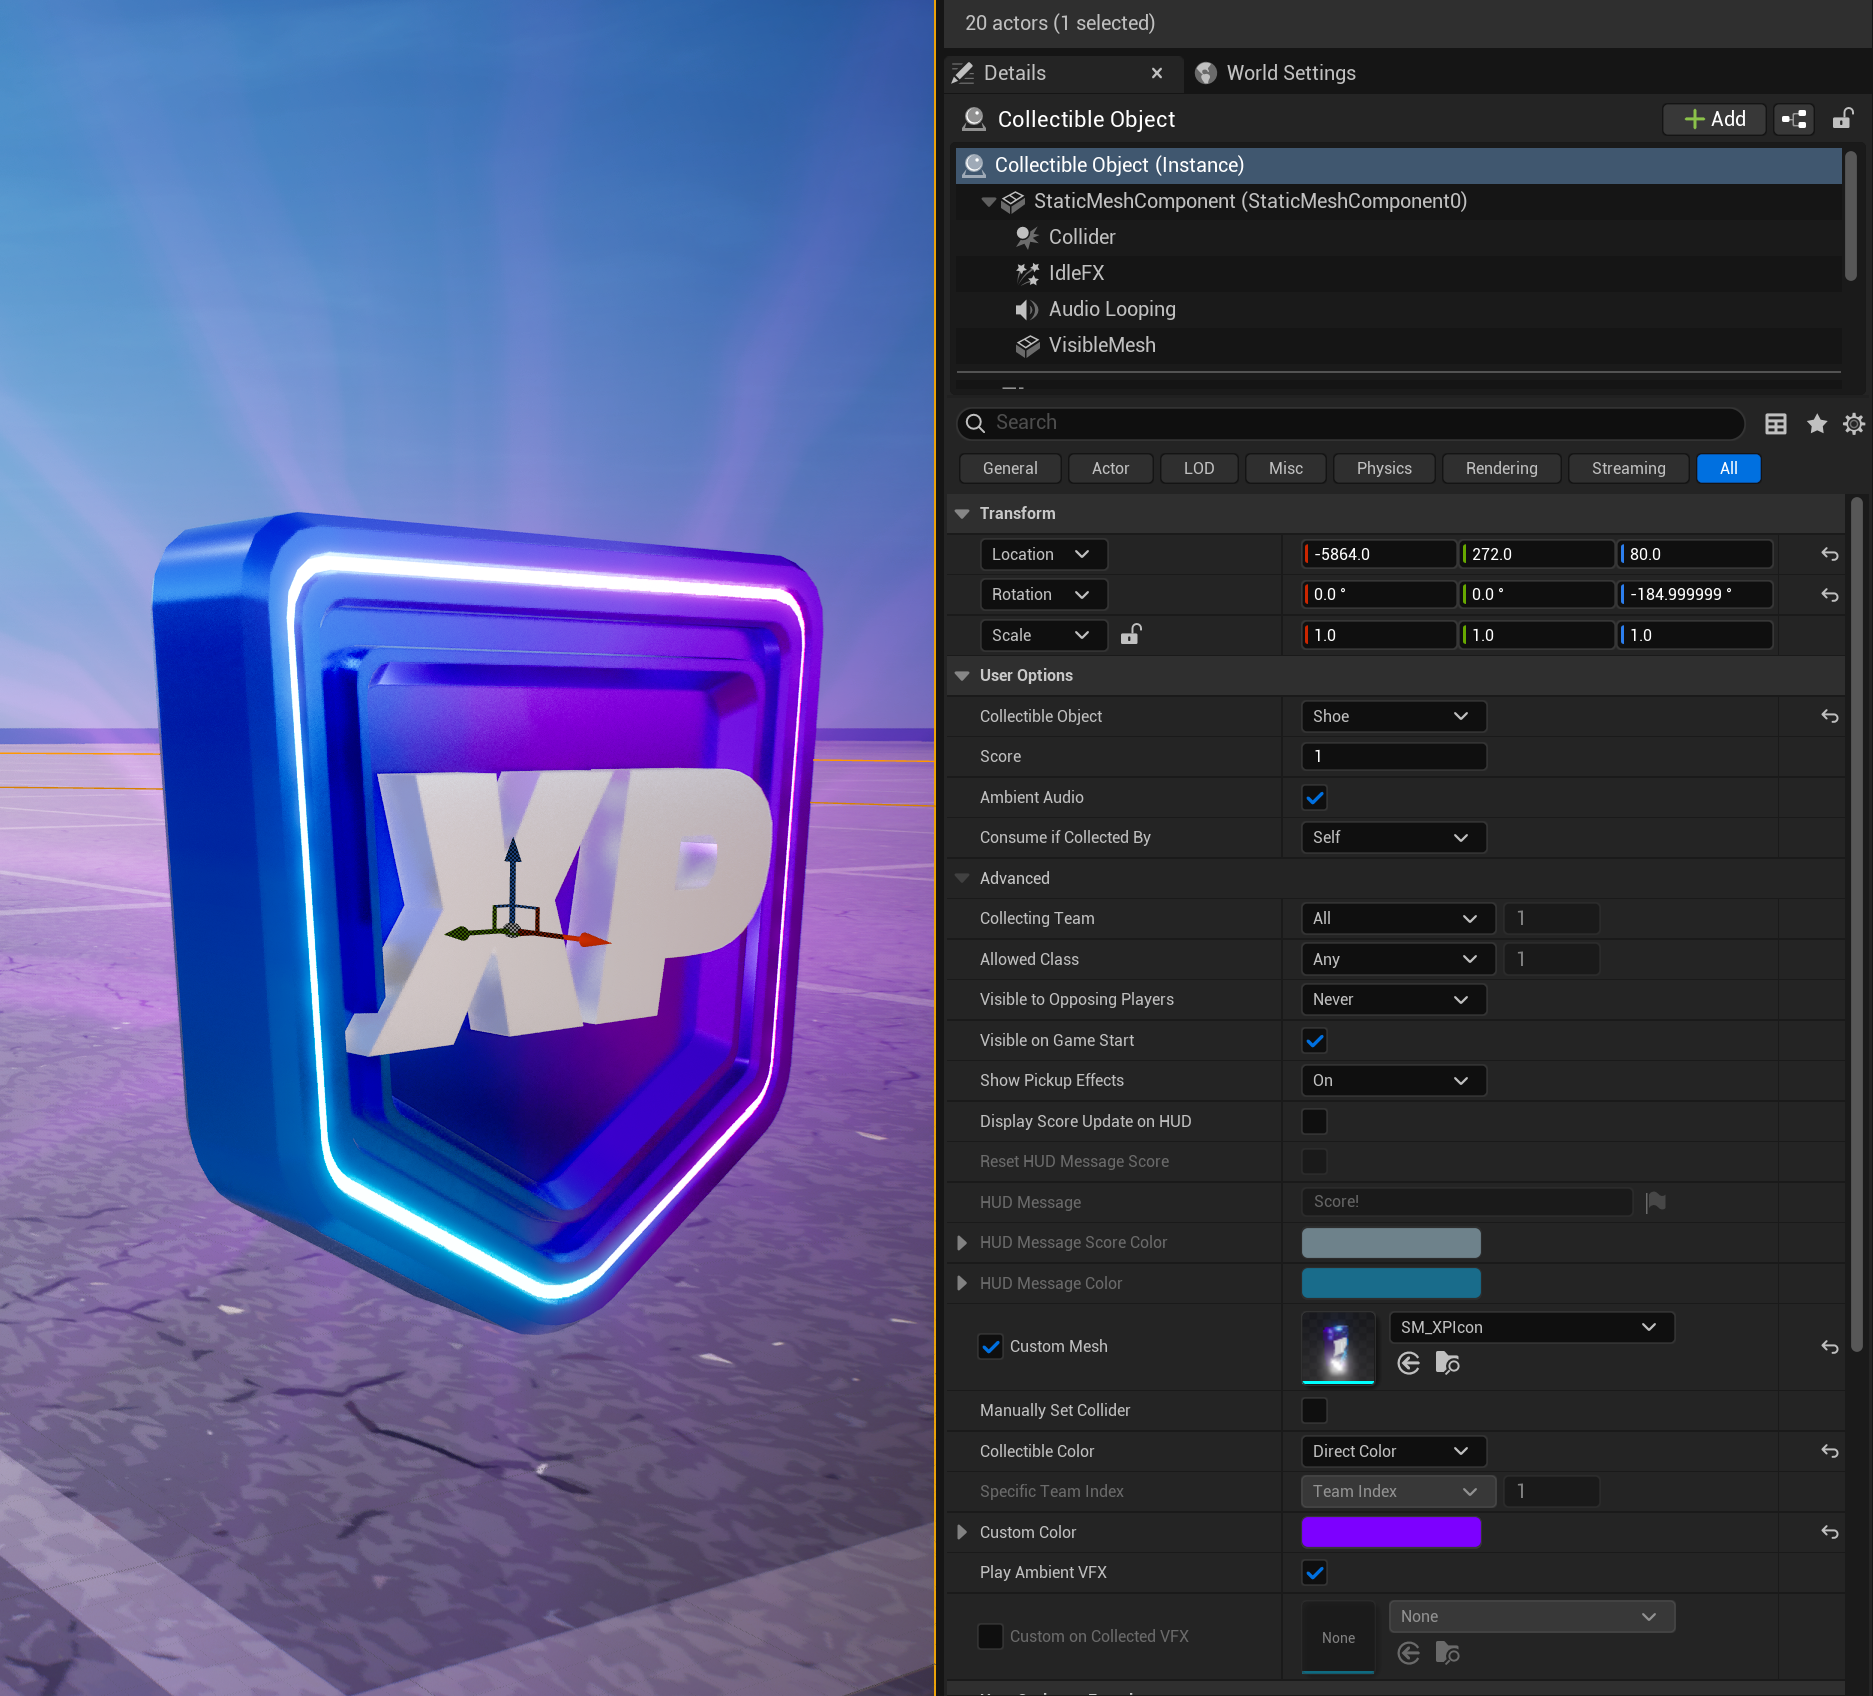
Task: Toggle Visible on Game Start checkbox
Action: coord(1315,1040)
